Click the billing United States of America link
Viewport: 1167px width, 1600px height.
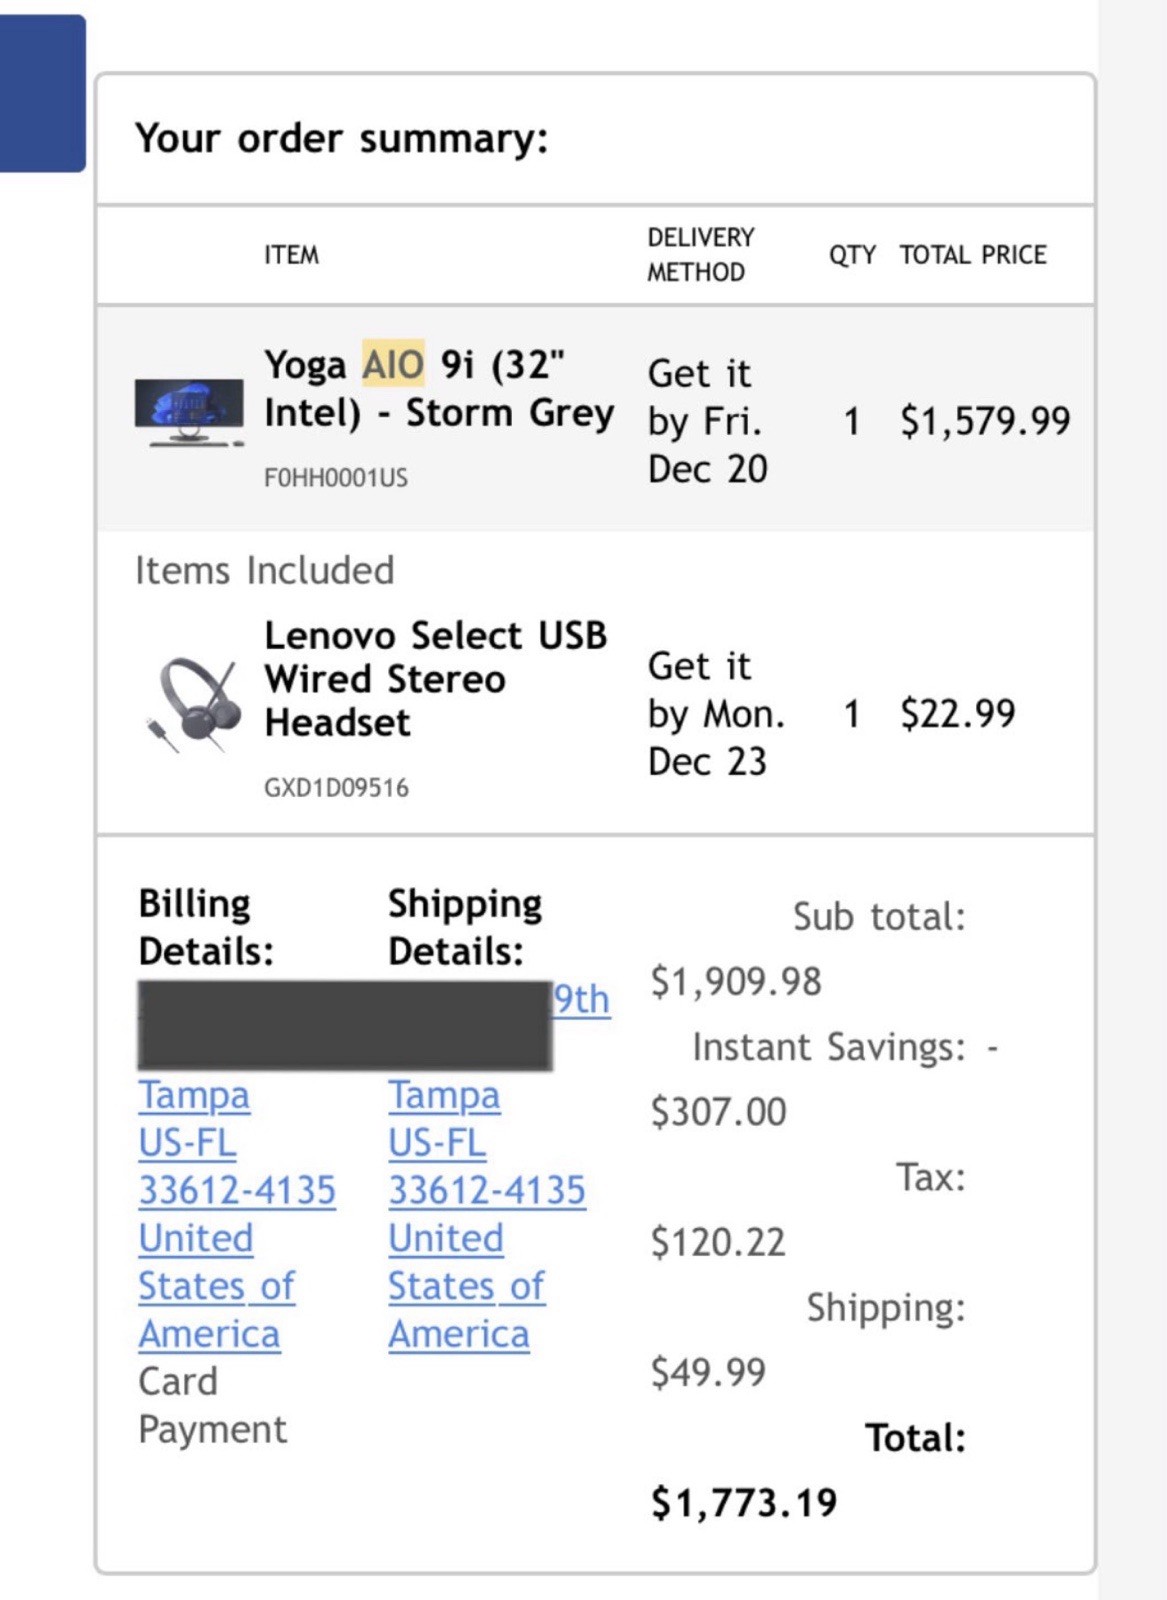coord(216,1286)
